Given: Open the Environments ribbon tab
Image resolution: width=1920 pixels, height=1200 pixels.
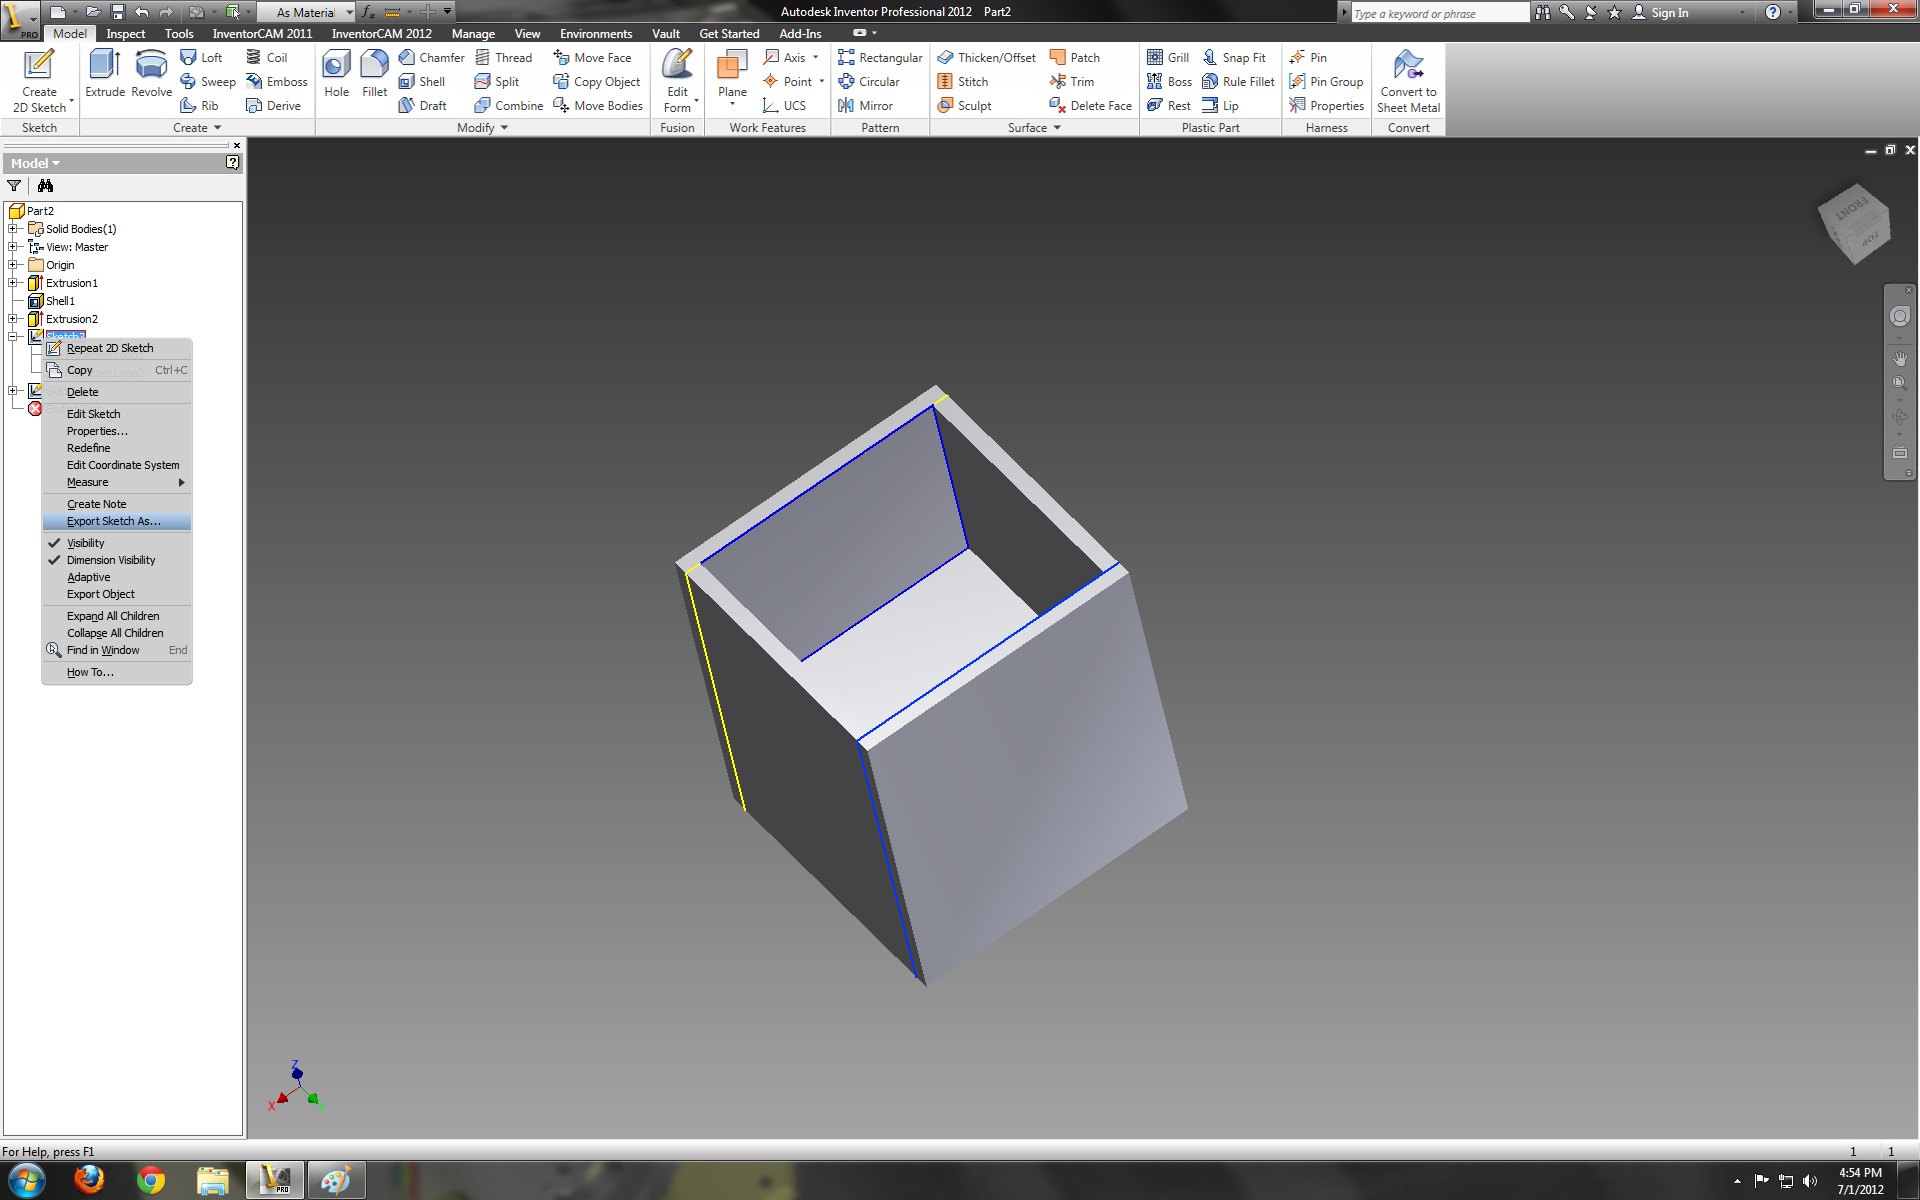Looking at the screenshot, I should click(596, 33).
